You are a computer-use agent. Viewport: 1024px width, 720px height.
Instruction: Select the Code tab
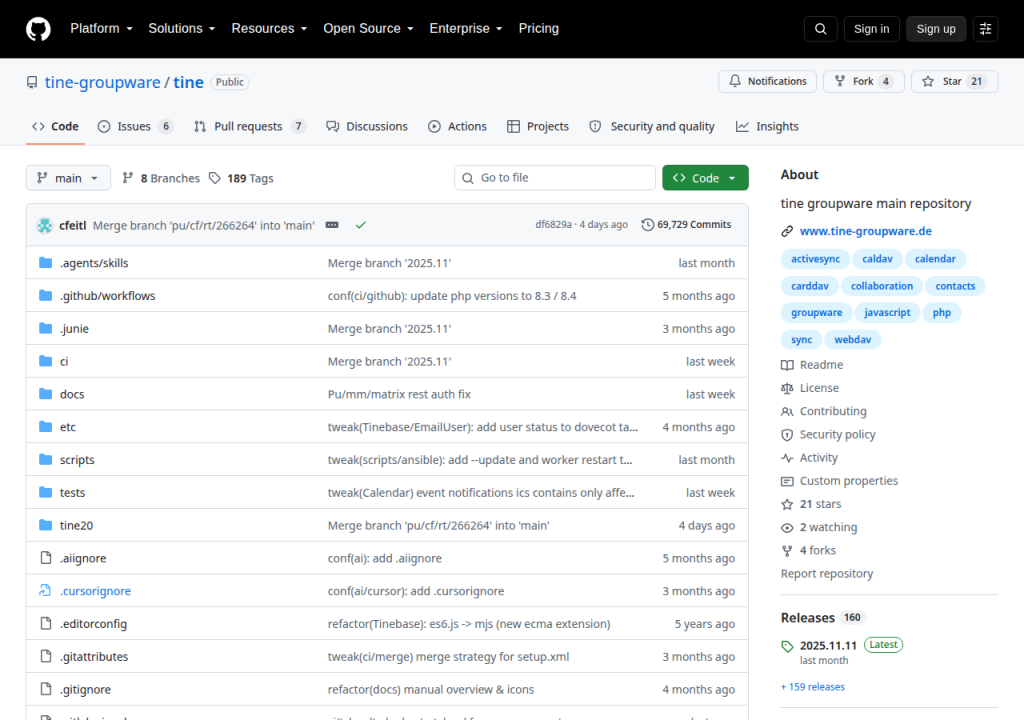pos(56,126)
